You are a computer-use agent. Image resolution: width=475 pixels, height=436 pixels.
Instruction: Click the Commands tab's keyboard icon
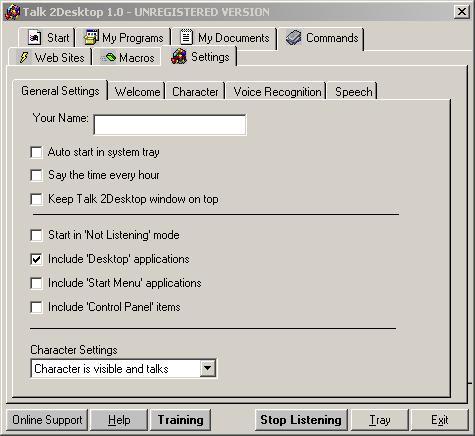point(293,37)
